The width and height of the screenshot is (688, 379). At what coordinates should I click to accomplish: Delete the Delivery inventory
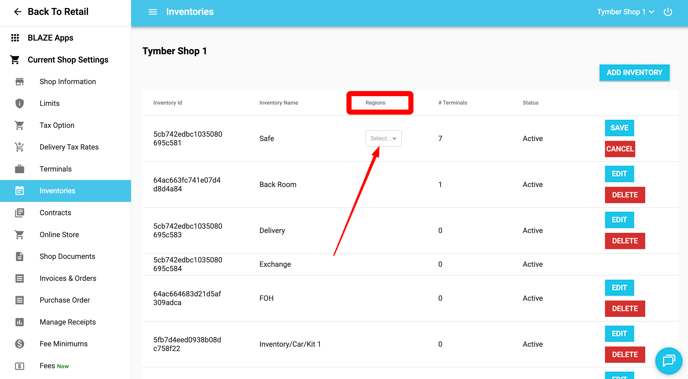[x=625, y=241]
